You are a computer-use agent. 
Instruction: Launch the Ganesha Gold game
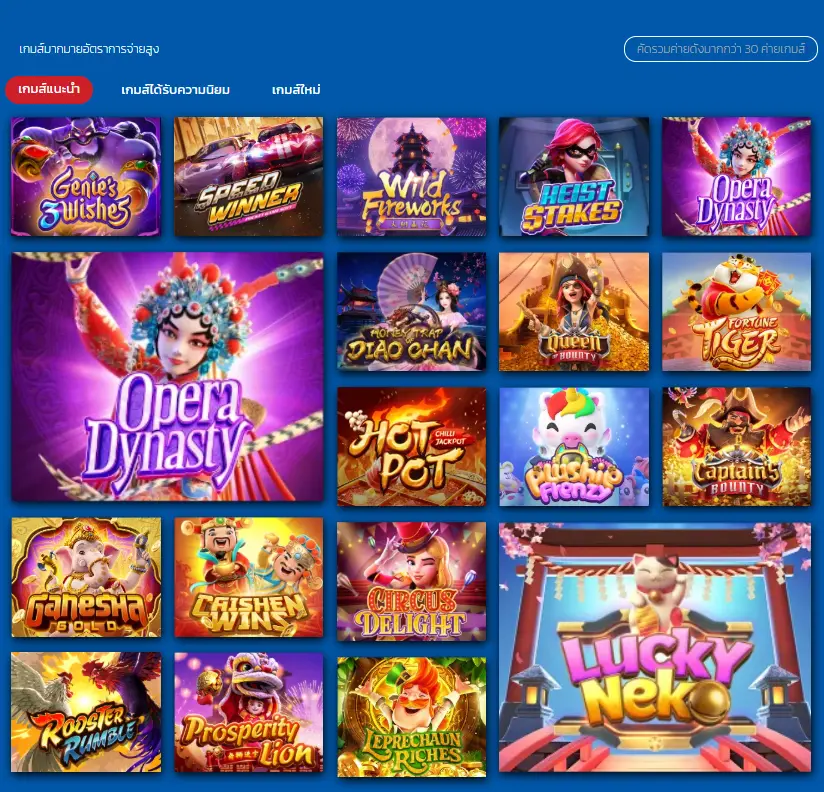click(86, 577)
